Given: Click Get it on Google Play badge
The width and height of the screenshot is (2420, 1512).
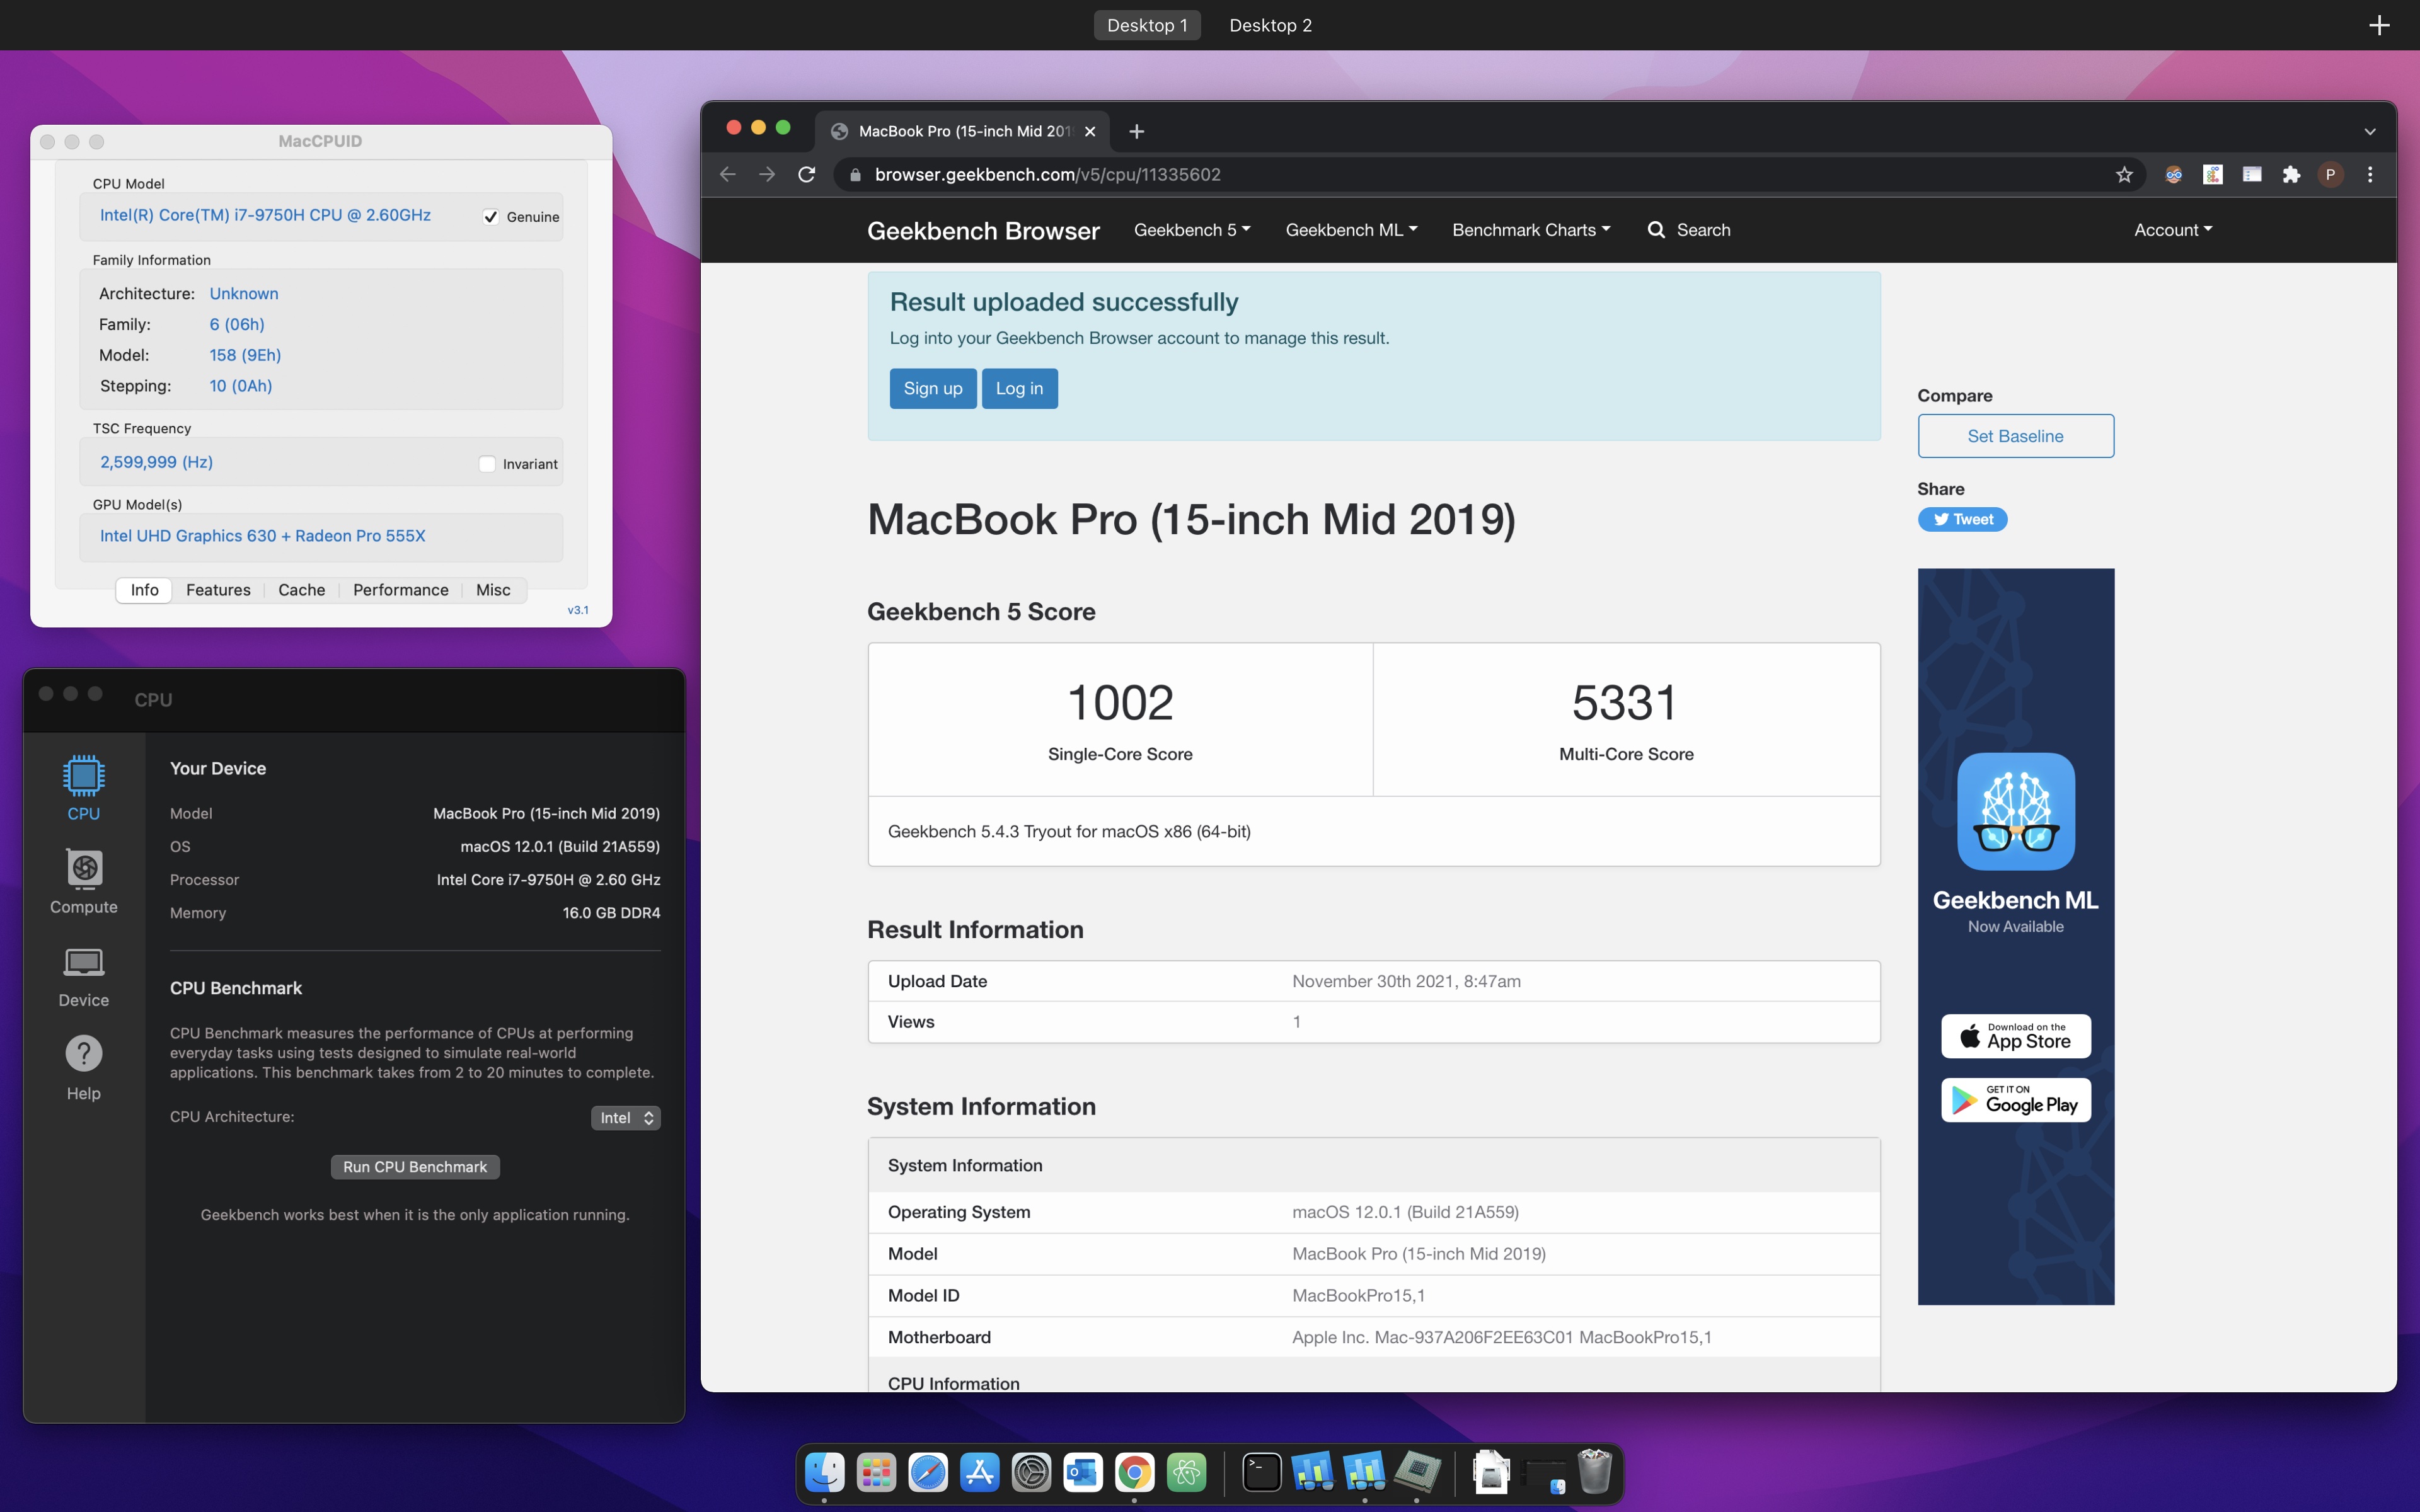Looking at the screenshot, I should point(2015,1100).
